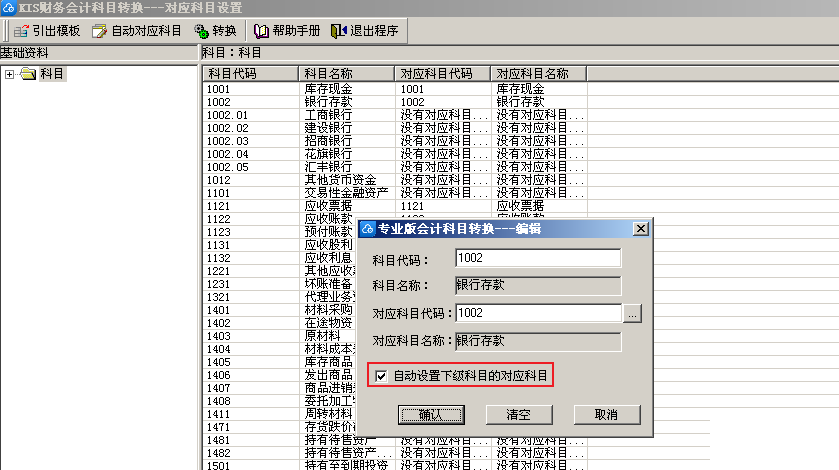Expand the 科目 tree node
The image size is (839, 470).
pyautogui.click(x=9, y=74)
